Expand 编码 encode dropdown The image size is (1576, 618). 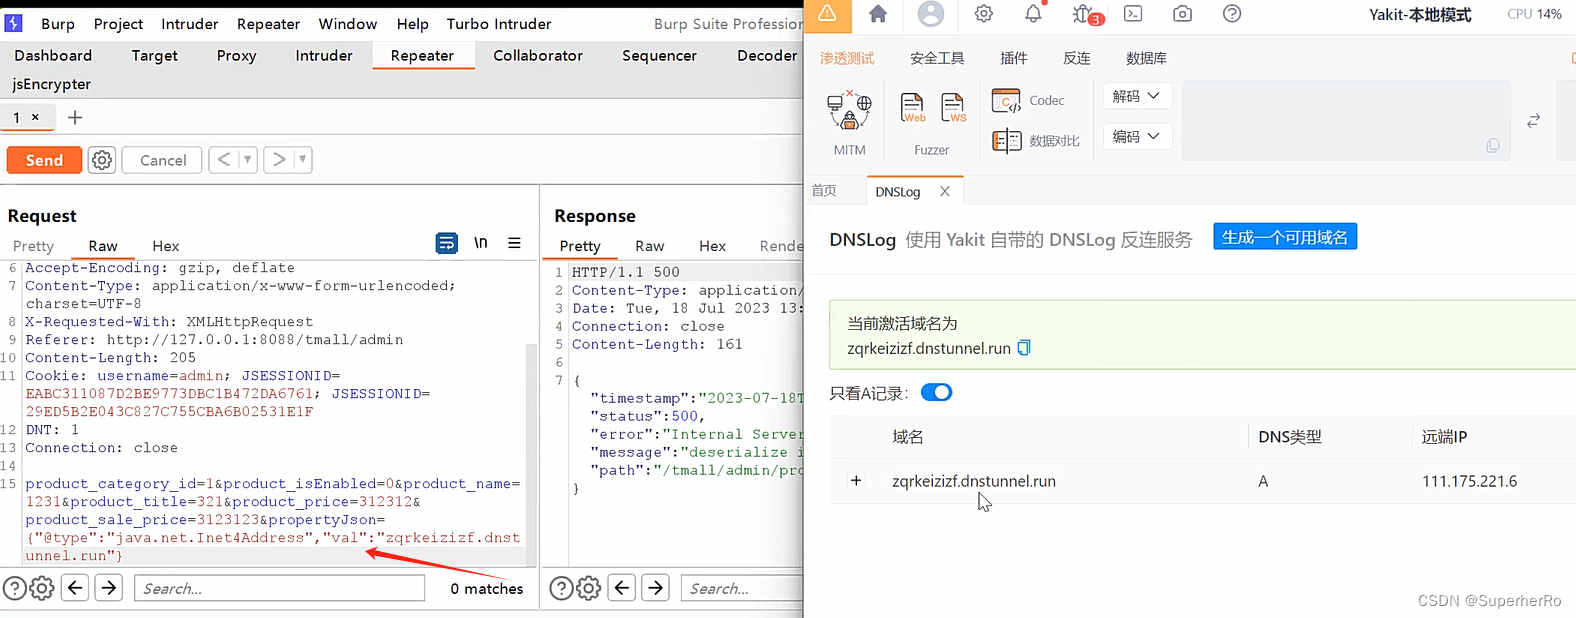pyautogui.click(x=1136, y=136)
